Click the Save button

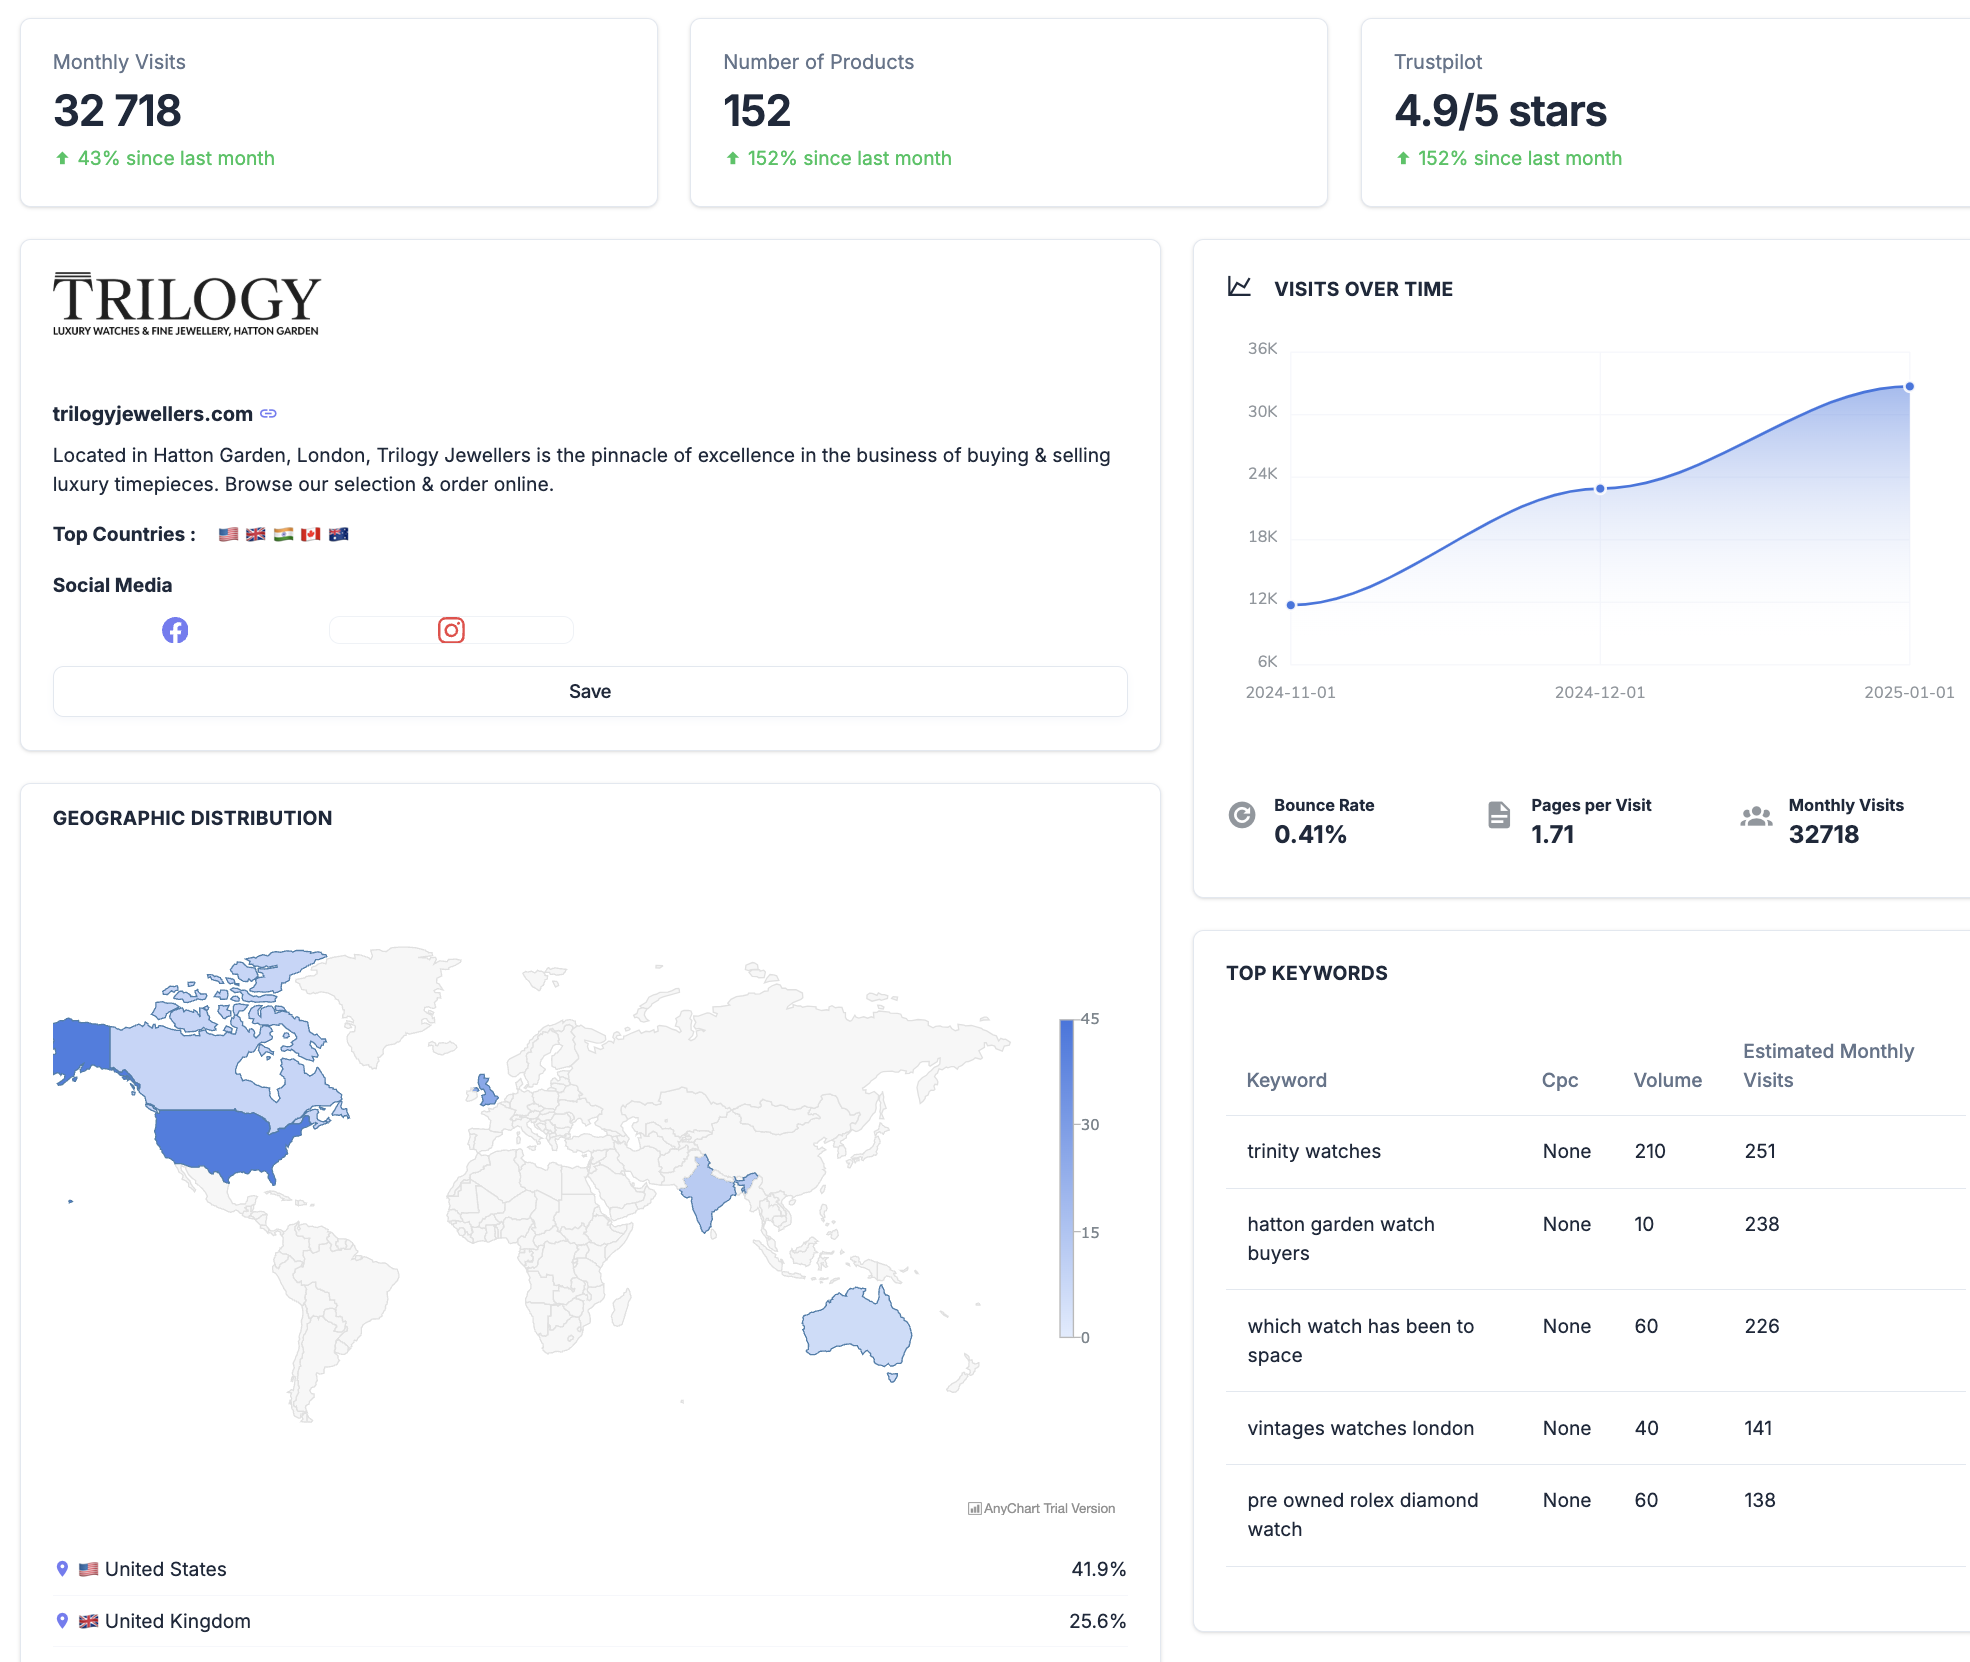(x=590, y=691)
